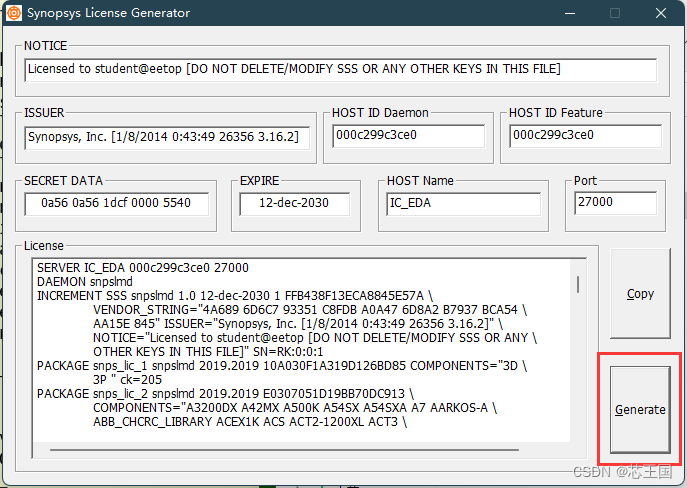Click the 'INCREMENT SSS snpslmd 1.0' line
The width and height of the screenshot is (687, 488).
click(x=235, y=296)
